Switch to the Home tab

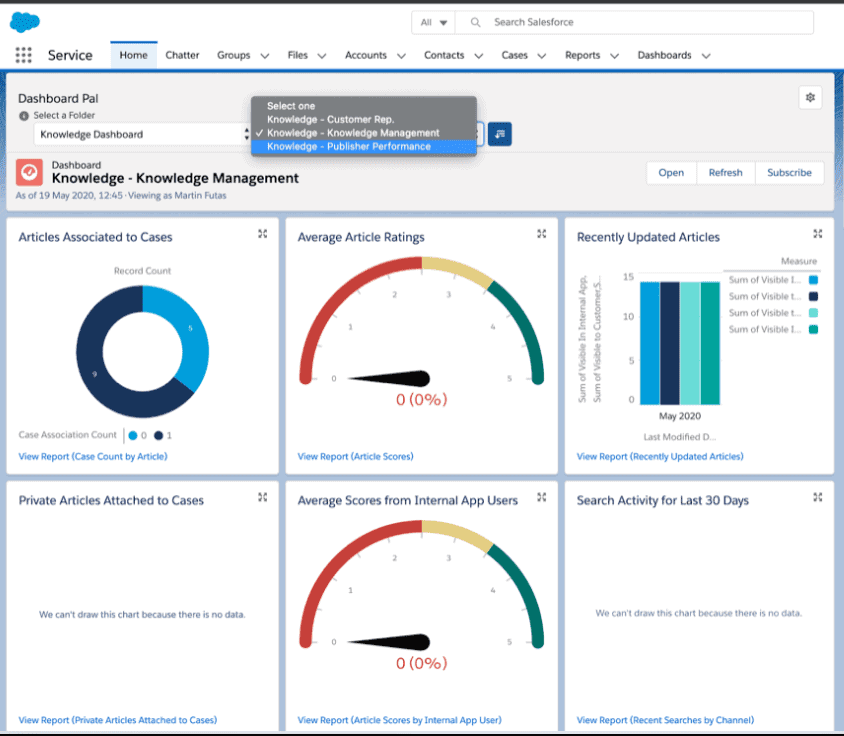tap(133, 55)
